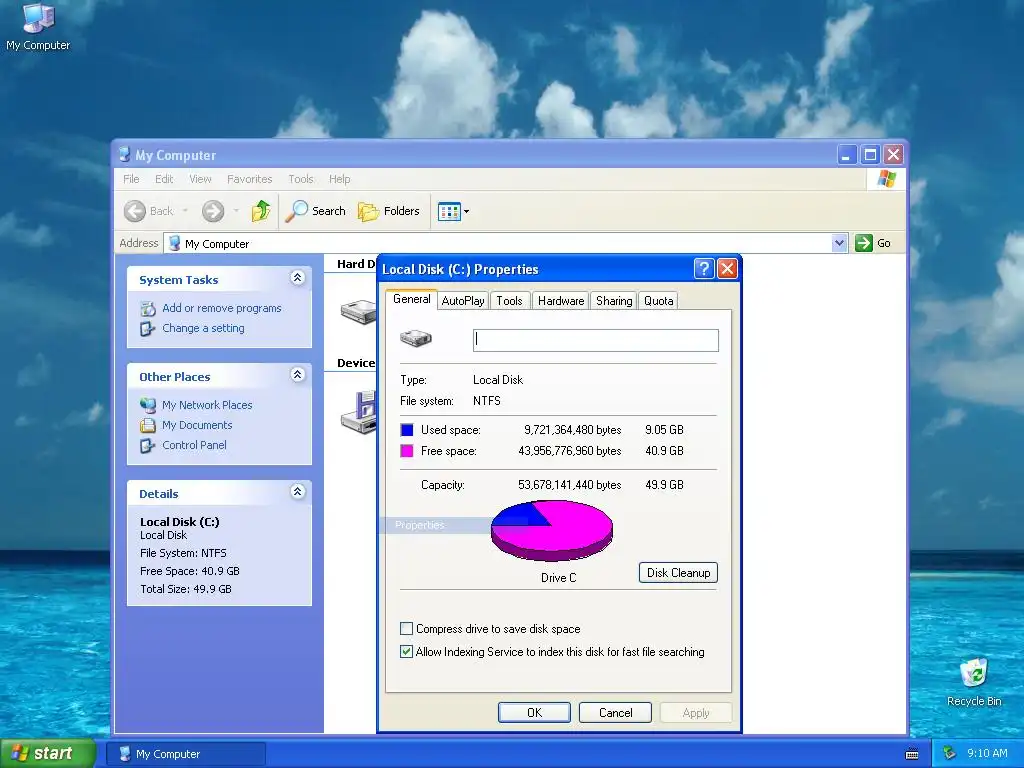Click OK in Properties dialog
This screenshot has height=768, width=1024.
click(534, 712)
